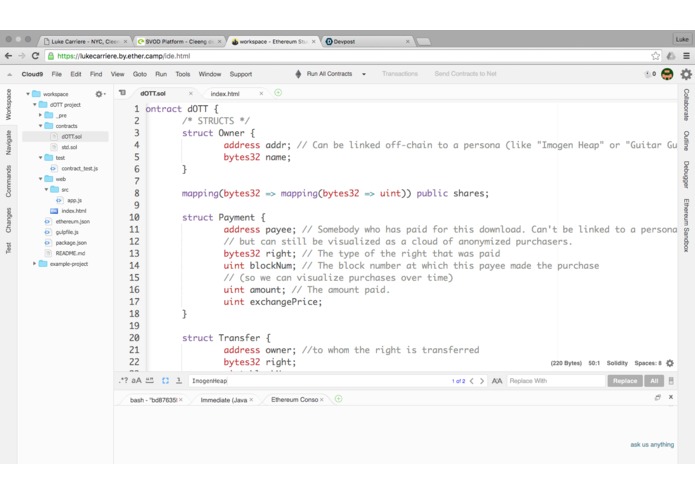
Task: Close the find and replace bar
Action: tap(671, 381)
